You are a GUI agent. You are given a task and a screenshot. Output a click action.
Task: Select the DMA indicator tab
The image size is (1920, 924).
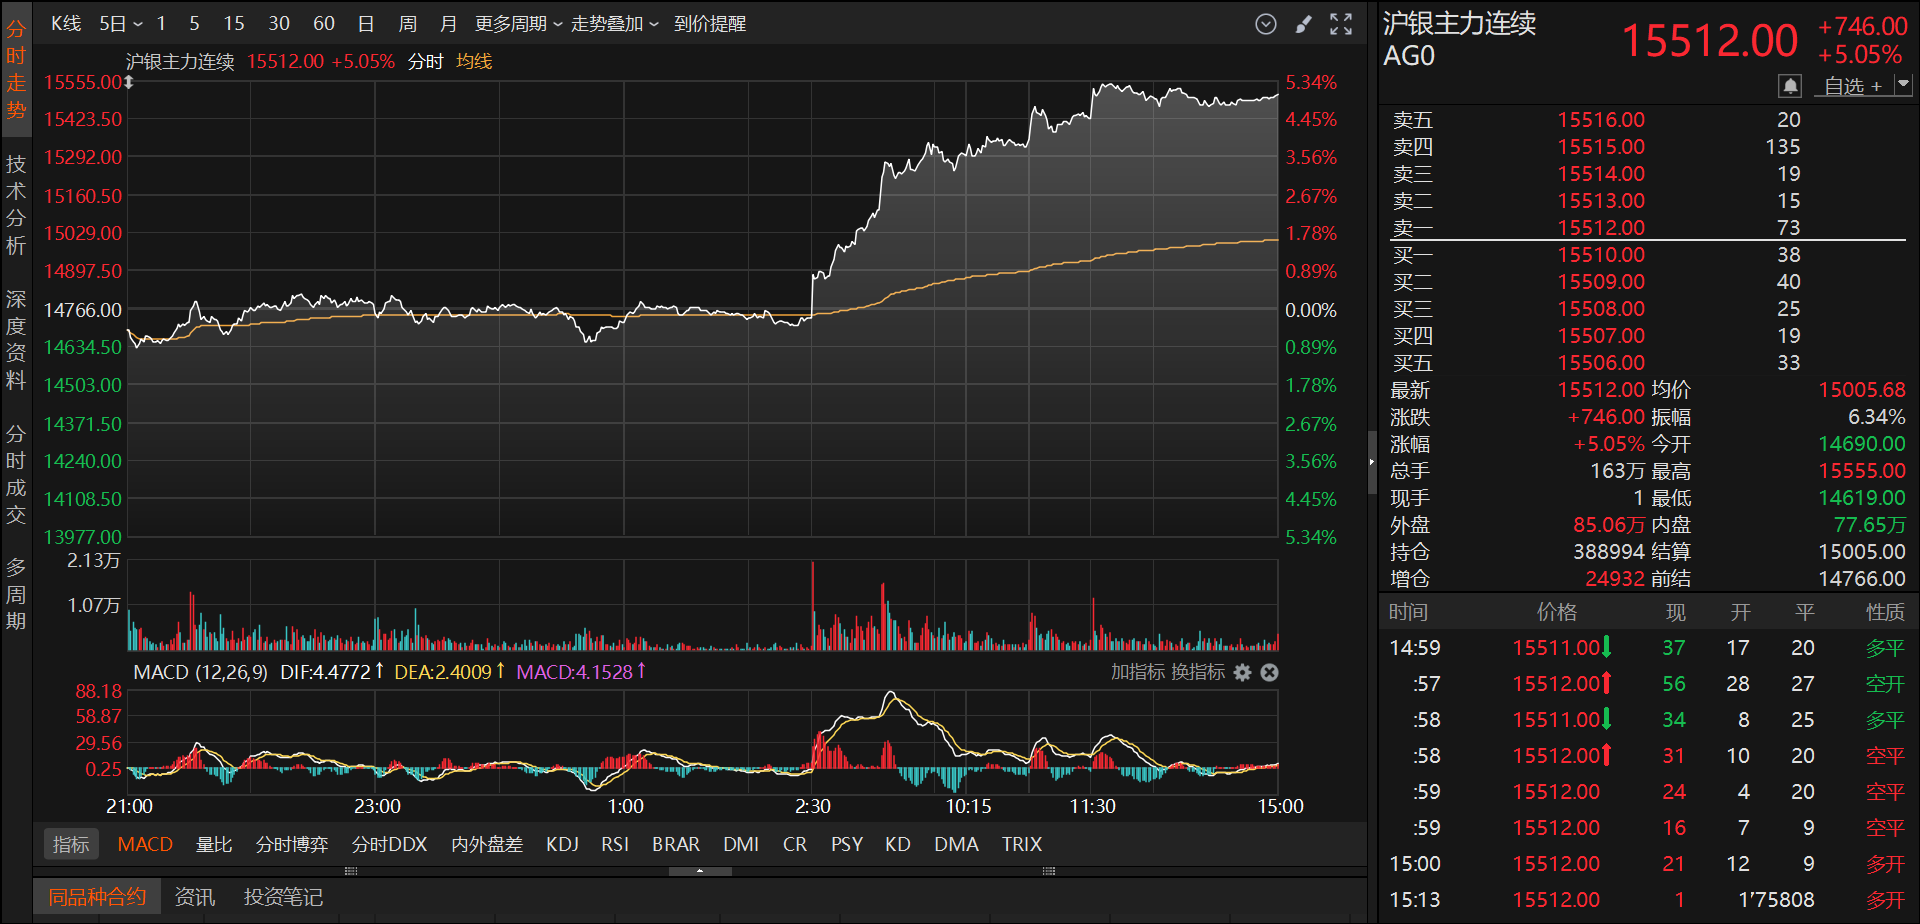pos(956,845)
